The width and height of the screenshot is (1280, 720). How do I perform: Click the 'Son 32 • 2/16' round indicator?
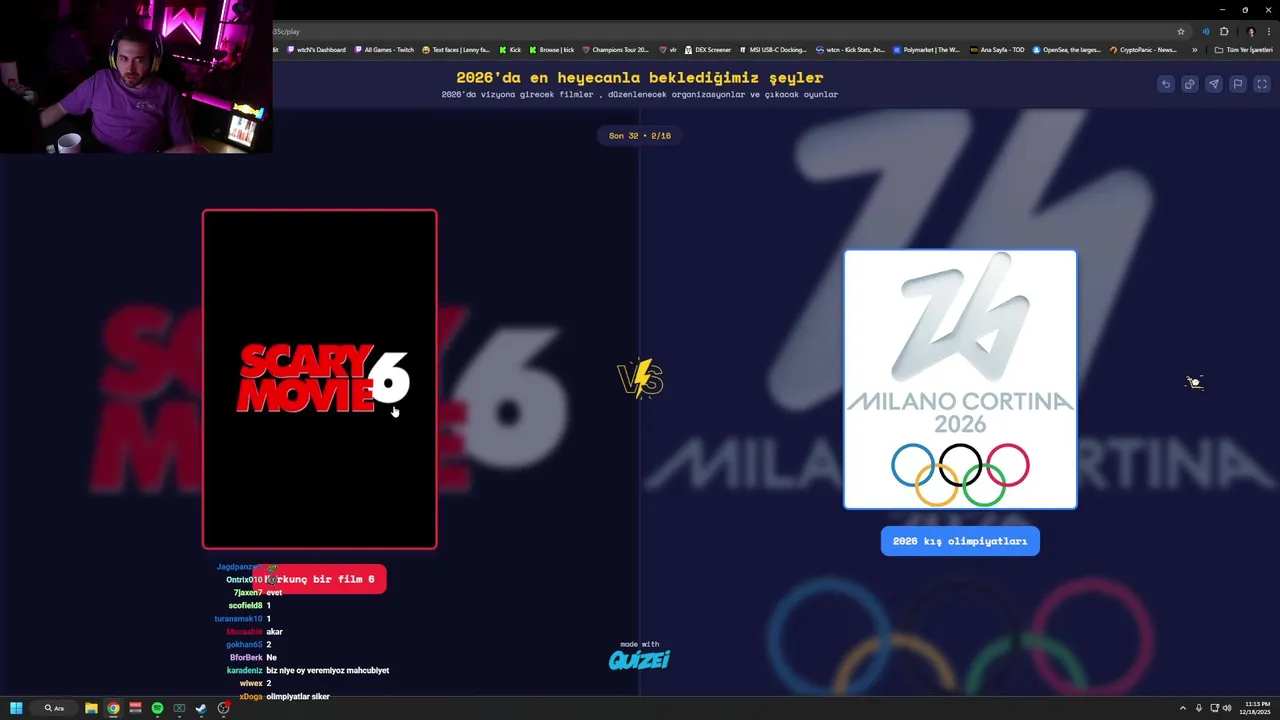pos(640,135)
